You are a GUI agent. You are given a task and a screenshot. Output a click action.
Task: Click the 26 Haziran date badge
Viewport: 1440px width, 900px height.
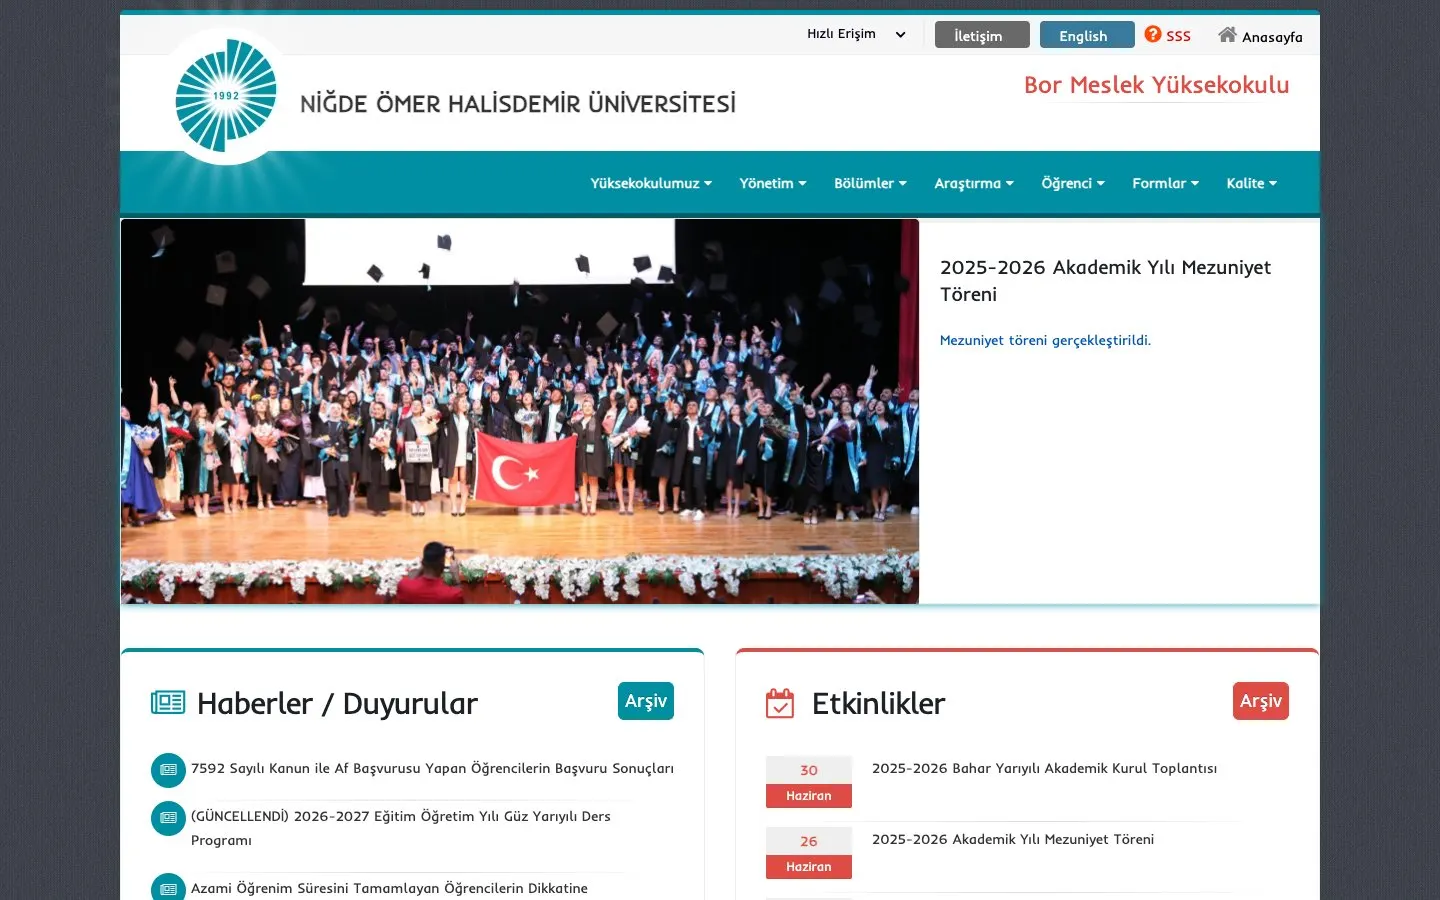[809, 853]
